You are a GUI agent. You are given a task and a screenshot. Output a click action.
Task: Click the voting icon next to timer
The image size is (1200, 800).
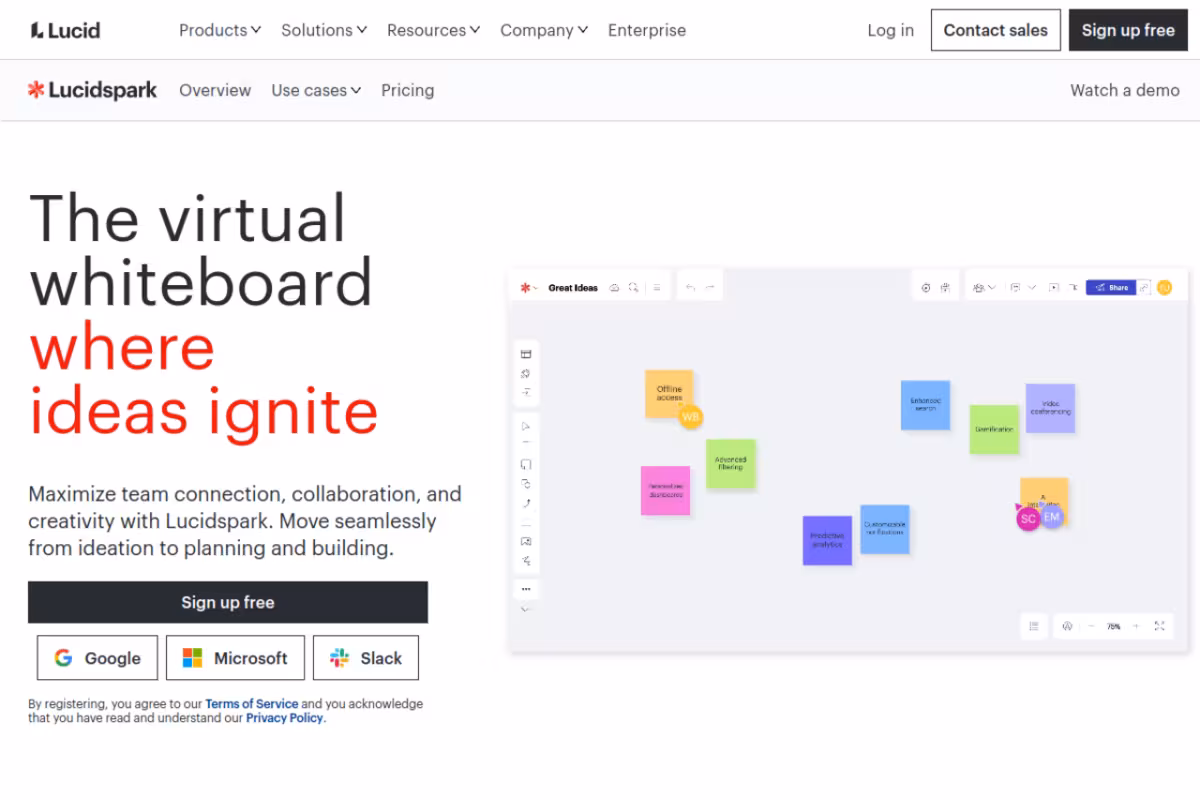[x=945, y=288]
